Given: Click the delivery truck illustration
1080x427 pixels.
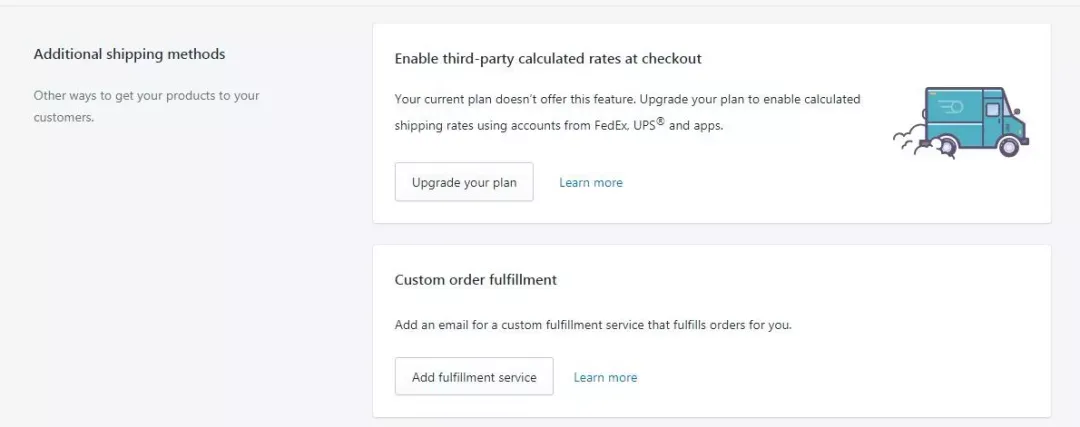Looking at the screenshot, I should pyautogui.click(x=962, y=120).
